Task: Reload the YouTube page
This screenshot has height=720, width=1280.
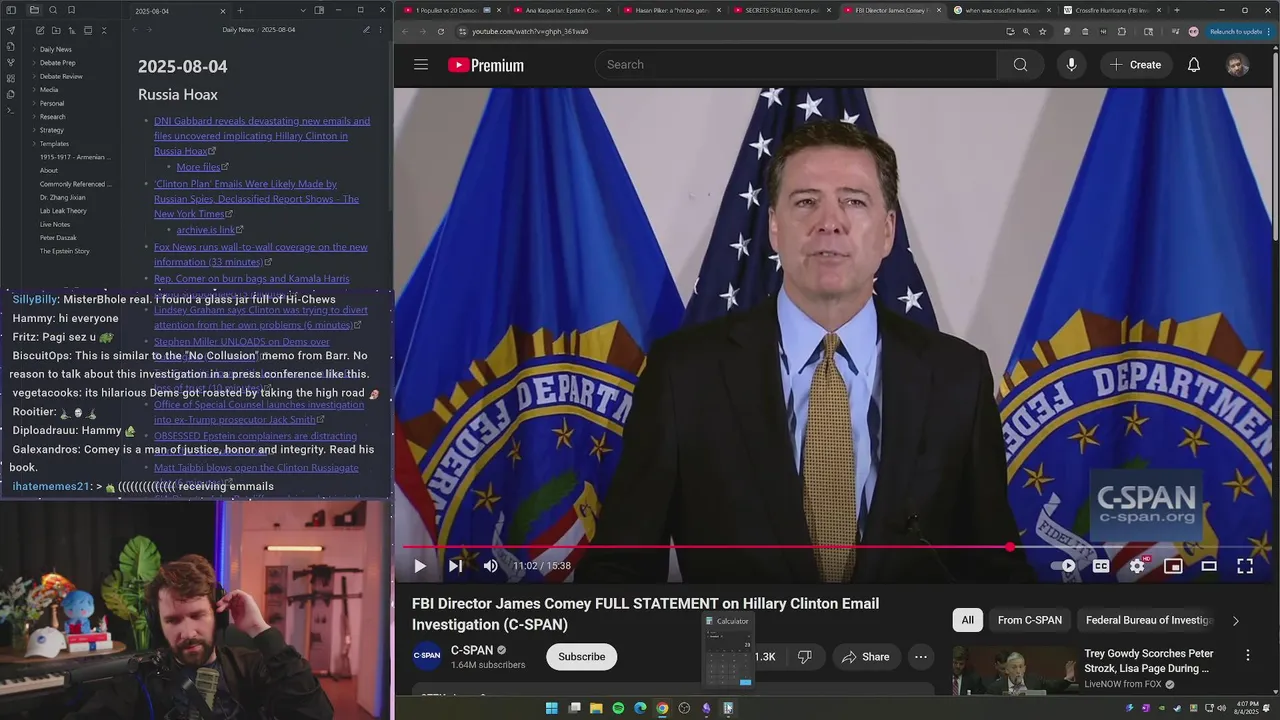Action: pos(441,31)
